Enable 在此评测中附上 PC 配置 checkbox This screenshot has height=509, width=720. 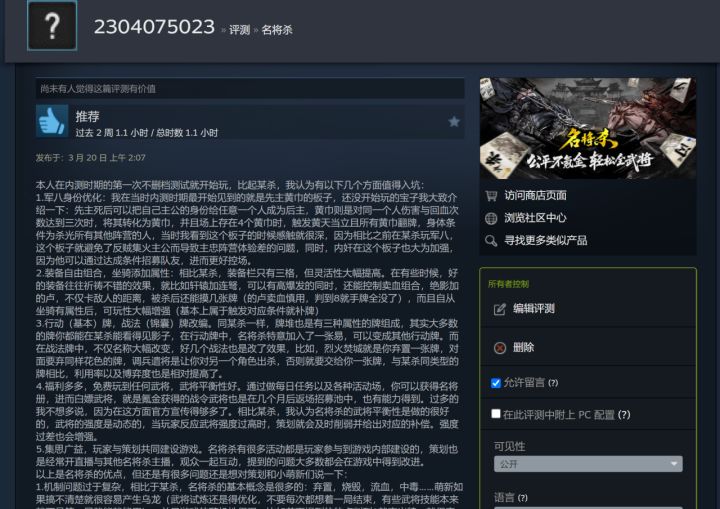point(495,414)
